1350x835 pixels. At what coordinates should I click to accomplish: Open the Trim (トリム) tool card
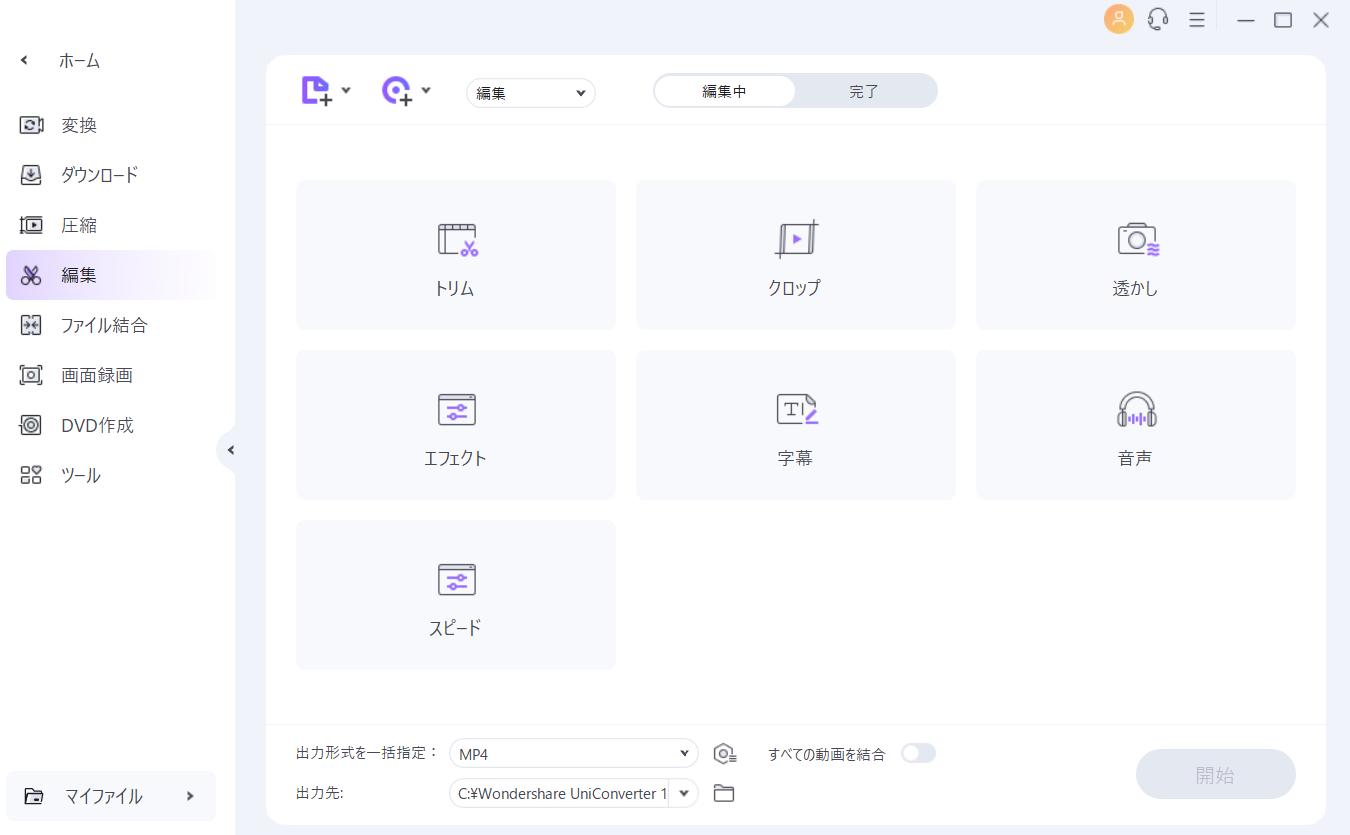456,255
